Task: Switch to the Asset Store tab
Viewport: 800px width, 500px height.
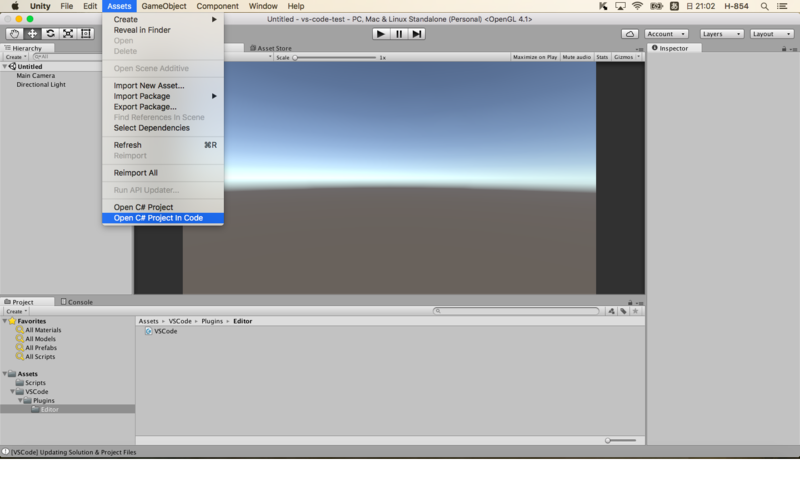Action: [x=271, y=48]
